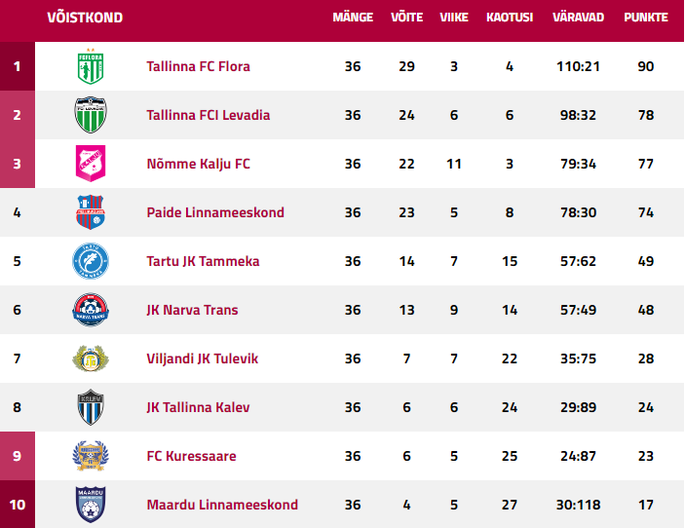Open the JK Narva Trans link
Image resolution: width=685 pixels, height=528 pixels.
coord(192,310)
